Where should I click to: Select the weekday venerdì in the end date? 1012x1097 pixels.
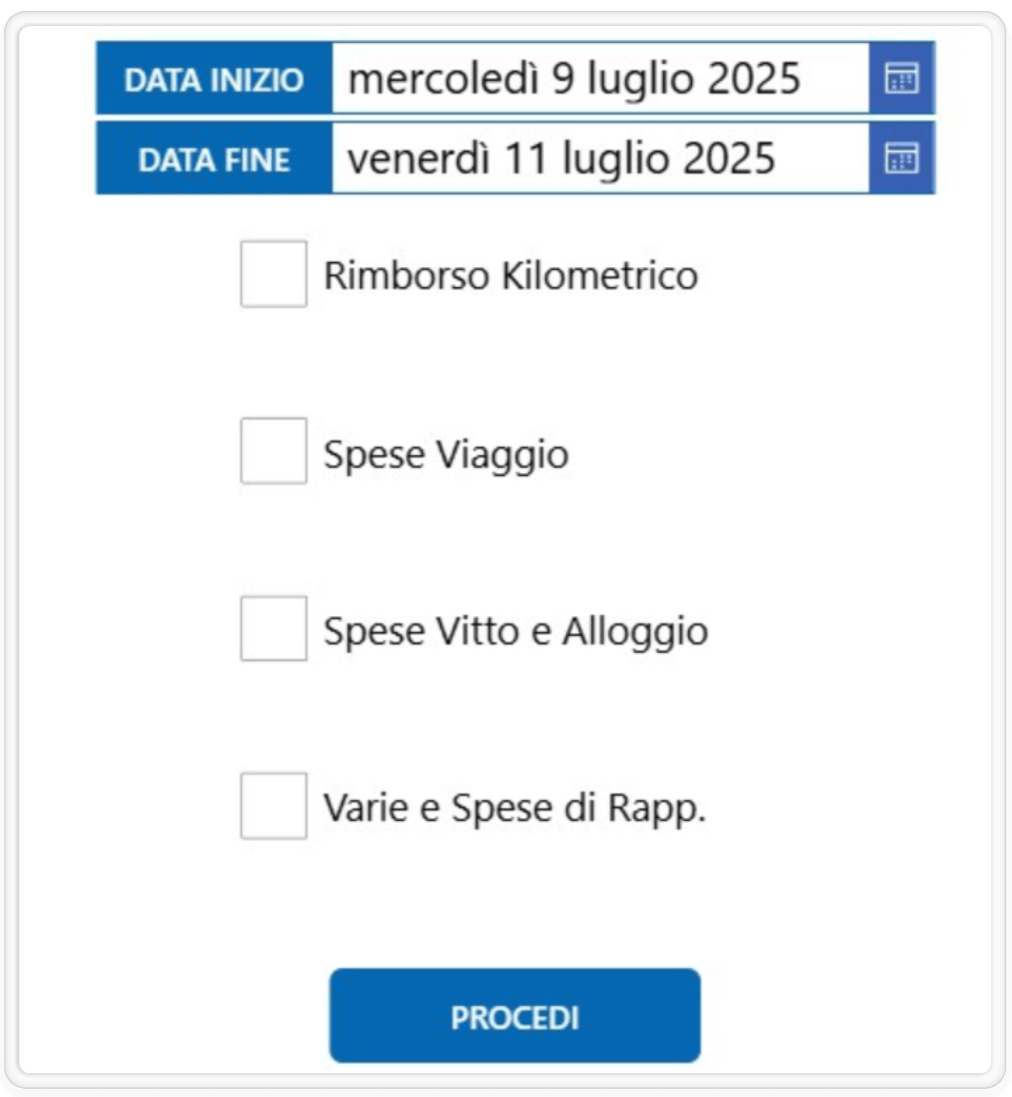pyautogui.click(x=418, y=159)
